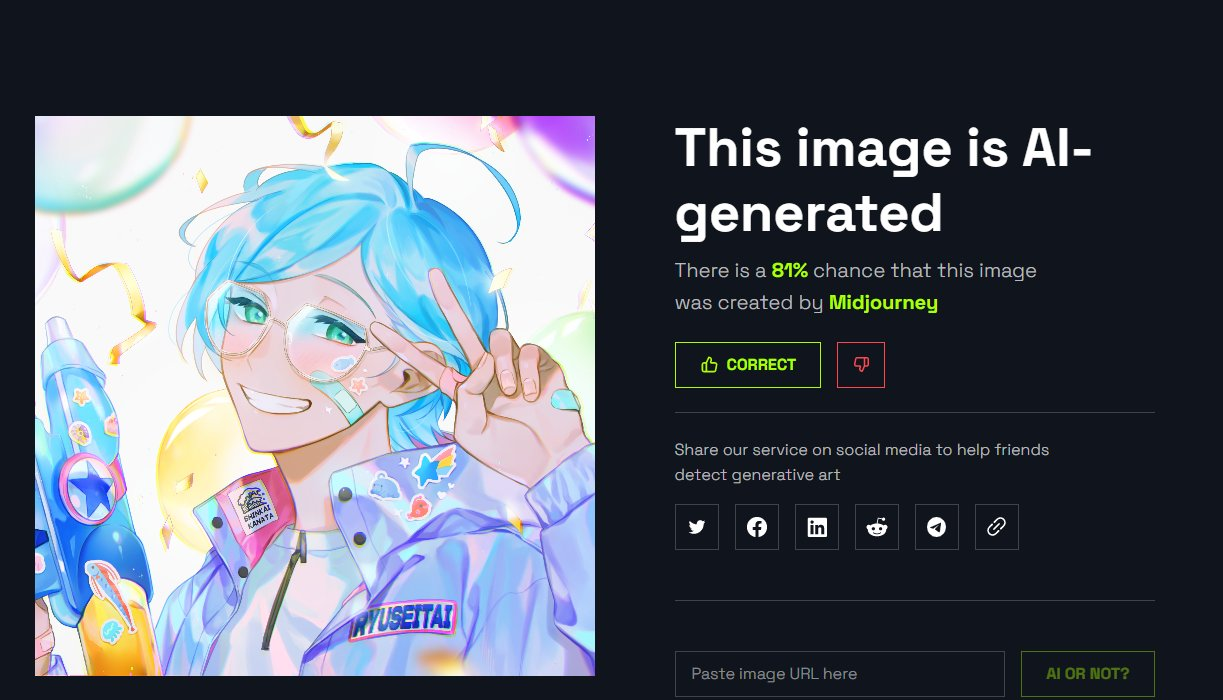Focus the Paste image URL here field
Image resolution: width=1223 pixels, height=700 pixels.
[840, 674]
